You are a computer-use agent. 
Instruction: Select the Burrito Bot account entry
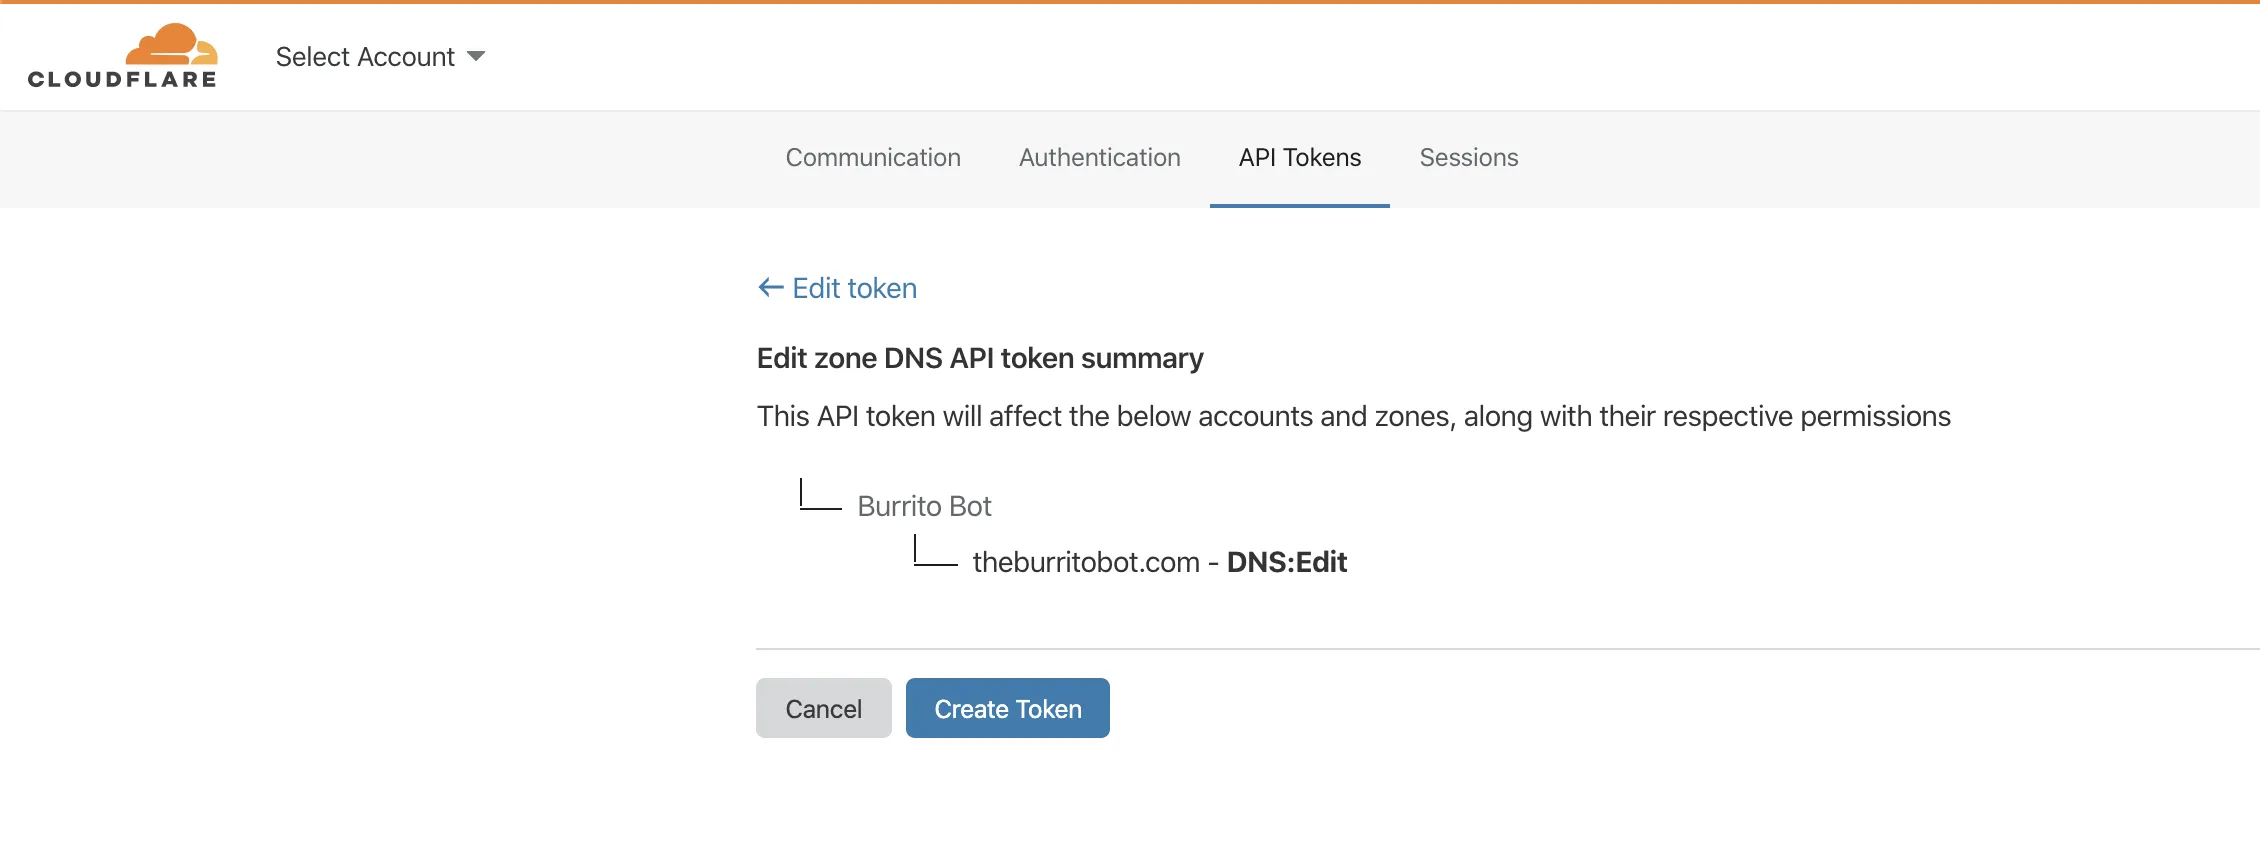(923, 506)
